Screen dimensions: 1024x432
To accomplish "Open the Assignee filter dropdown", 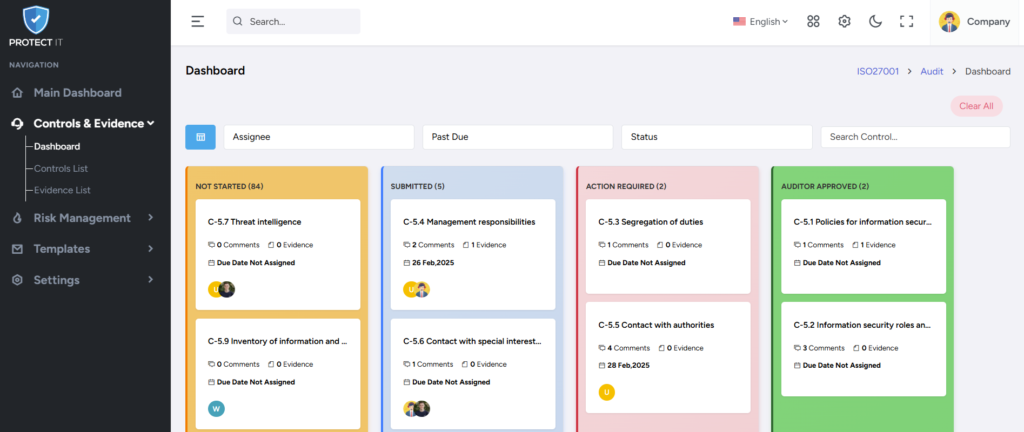I will tap(319, 137).
